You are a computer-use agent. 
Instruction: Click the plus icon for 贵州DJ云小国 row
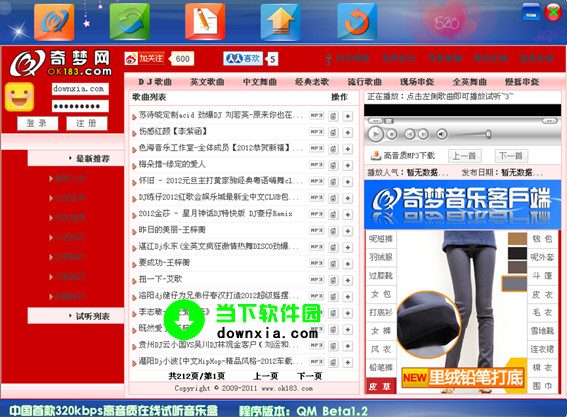click(x=348, y=346)
